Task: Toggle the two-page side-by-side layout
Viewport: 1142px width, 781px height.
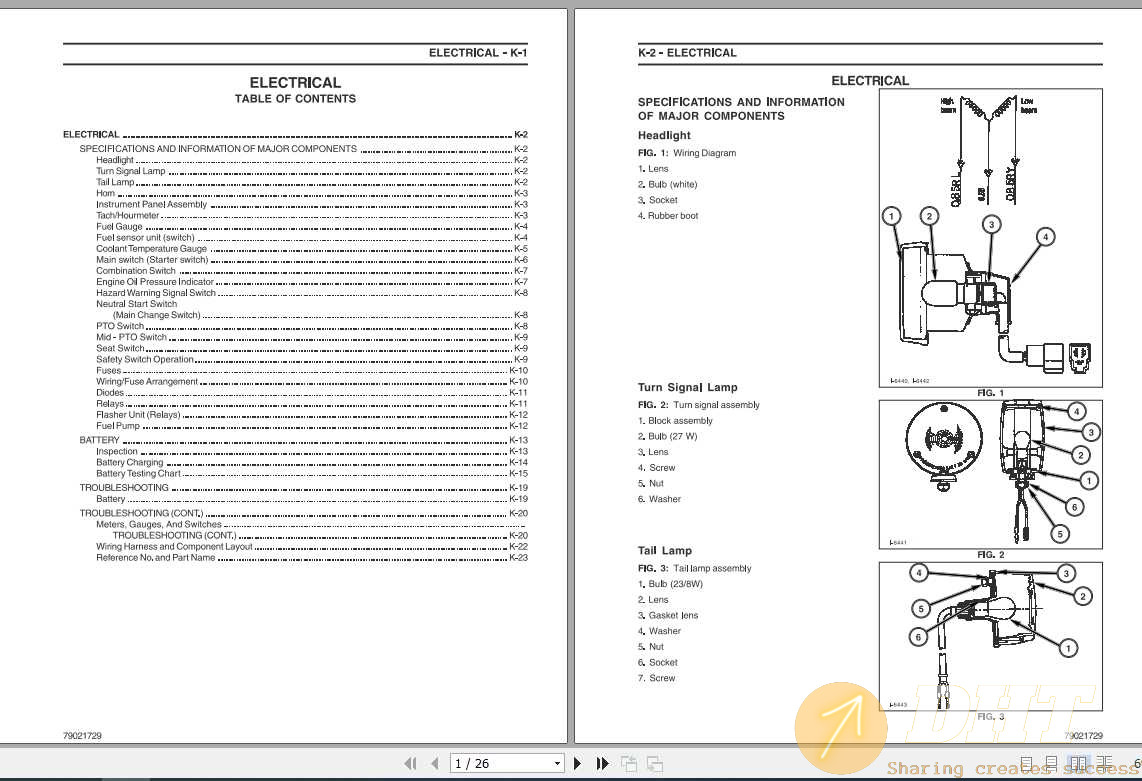Action: (1078, 764)
